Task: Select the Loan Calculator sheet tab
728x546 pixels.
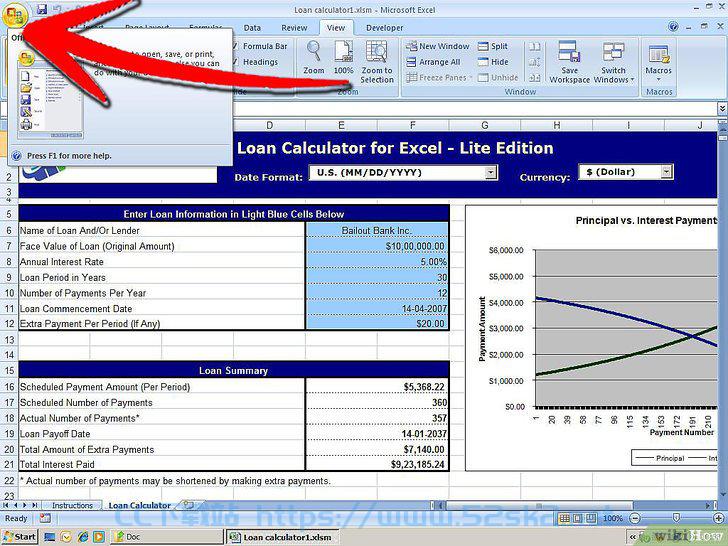Action: (x=140, y=505)
